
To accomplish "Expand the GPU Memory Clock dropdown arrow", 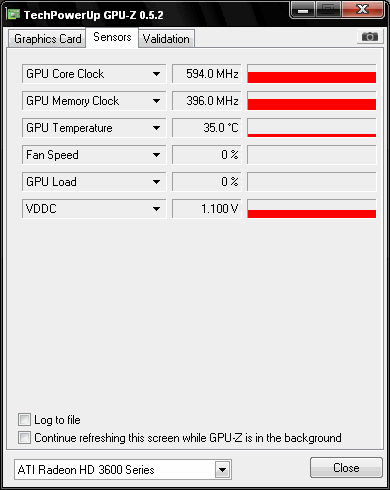I will pyautogui.click(x=156, y=101).
